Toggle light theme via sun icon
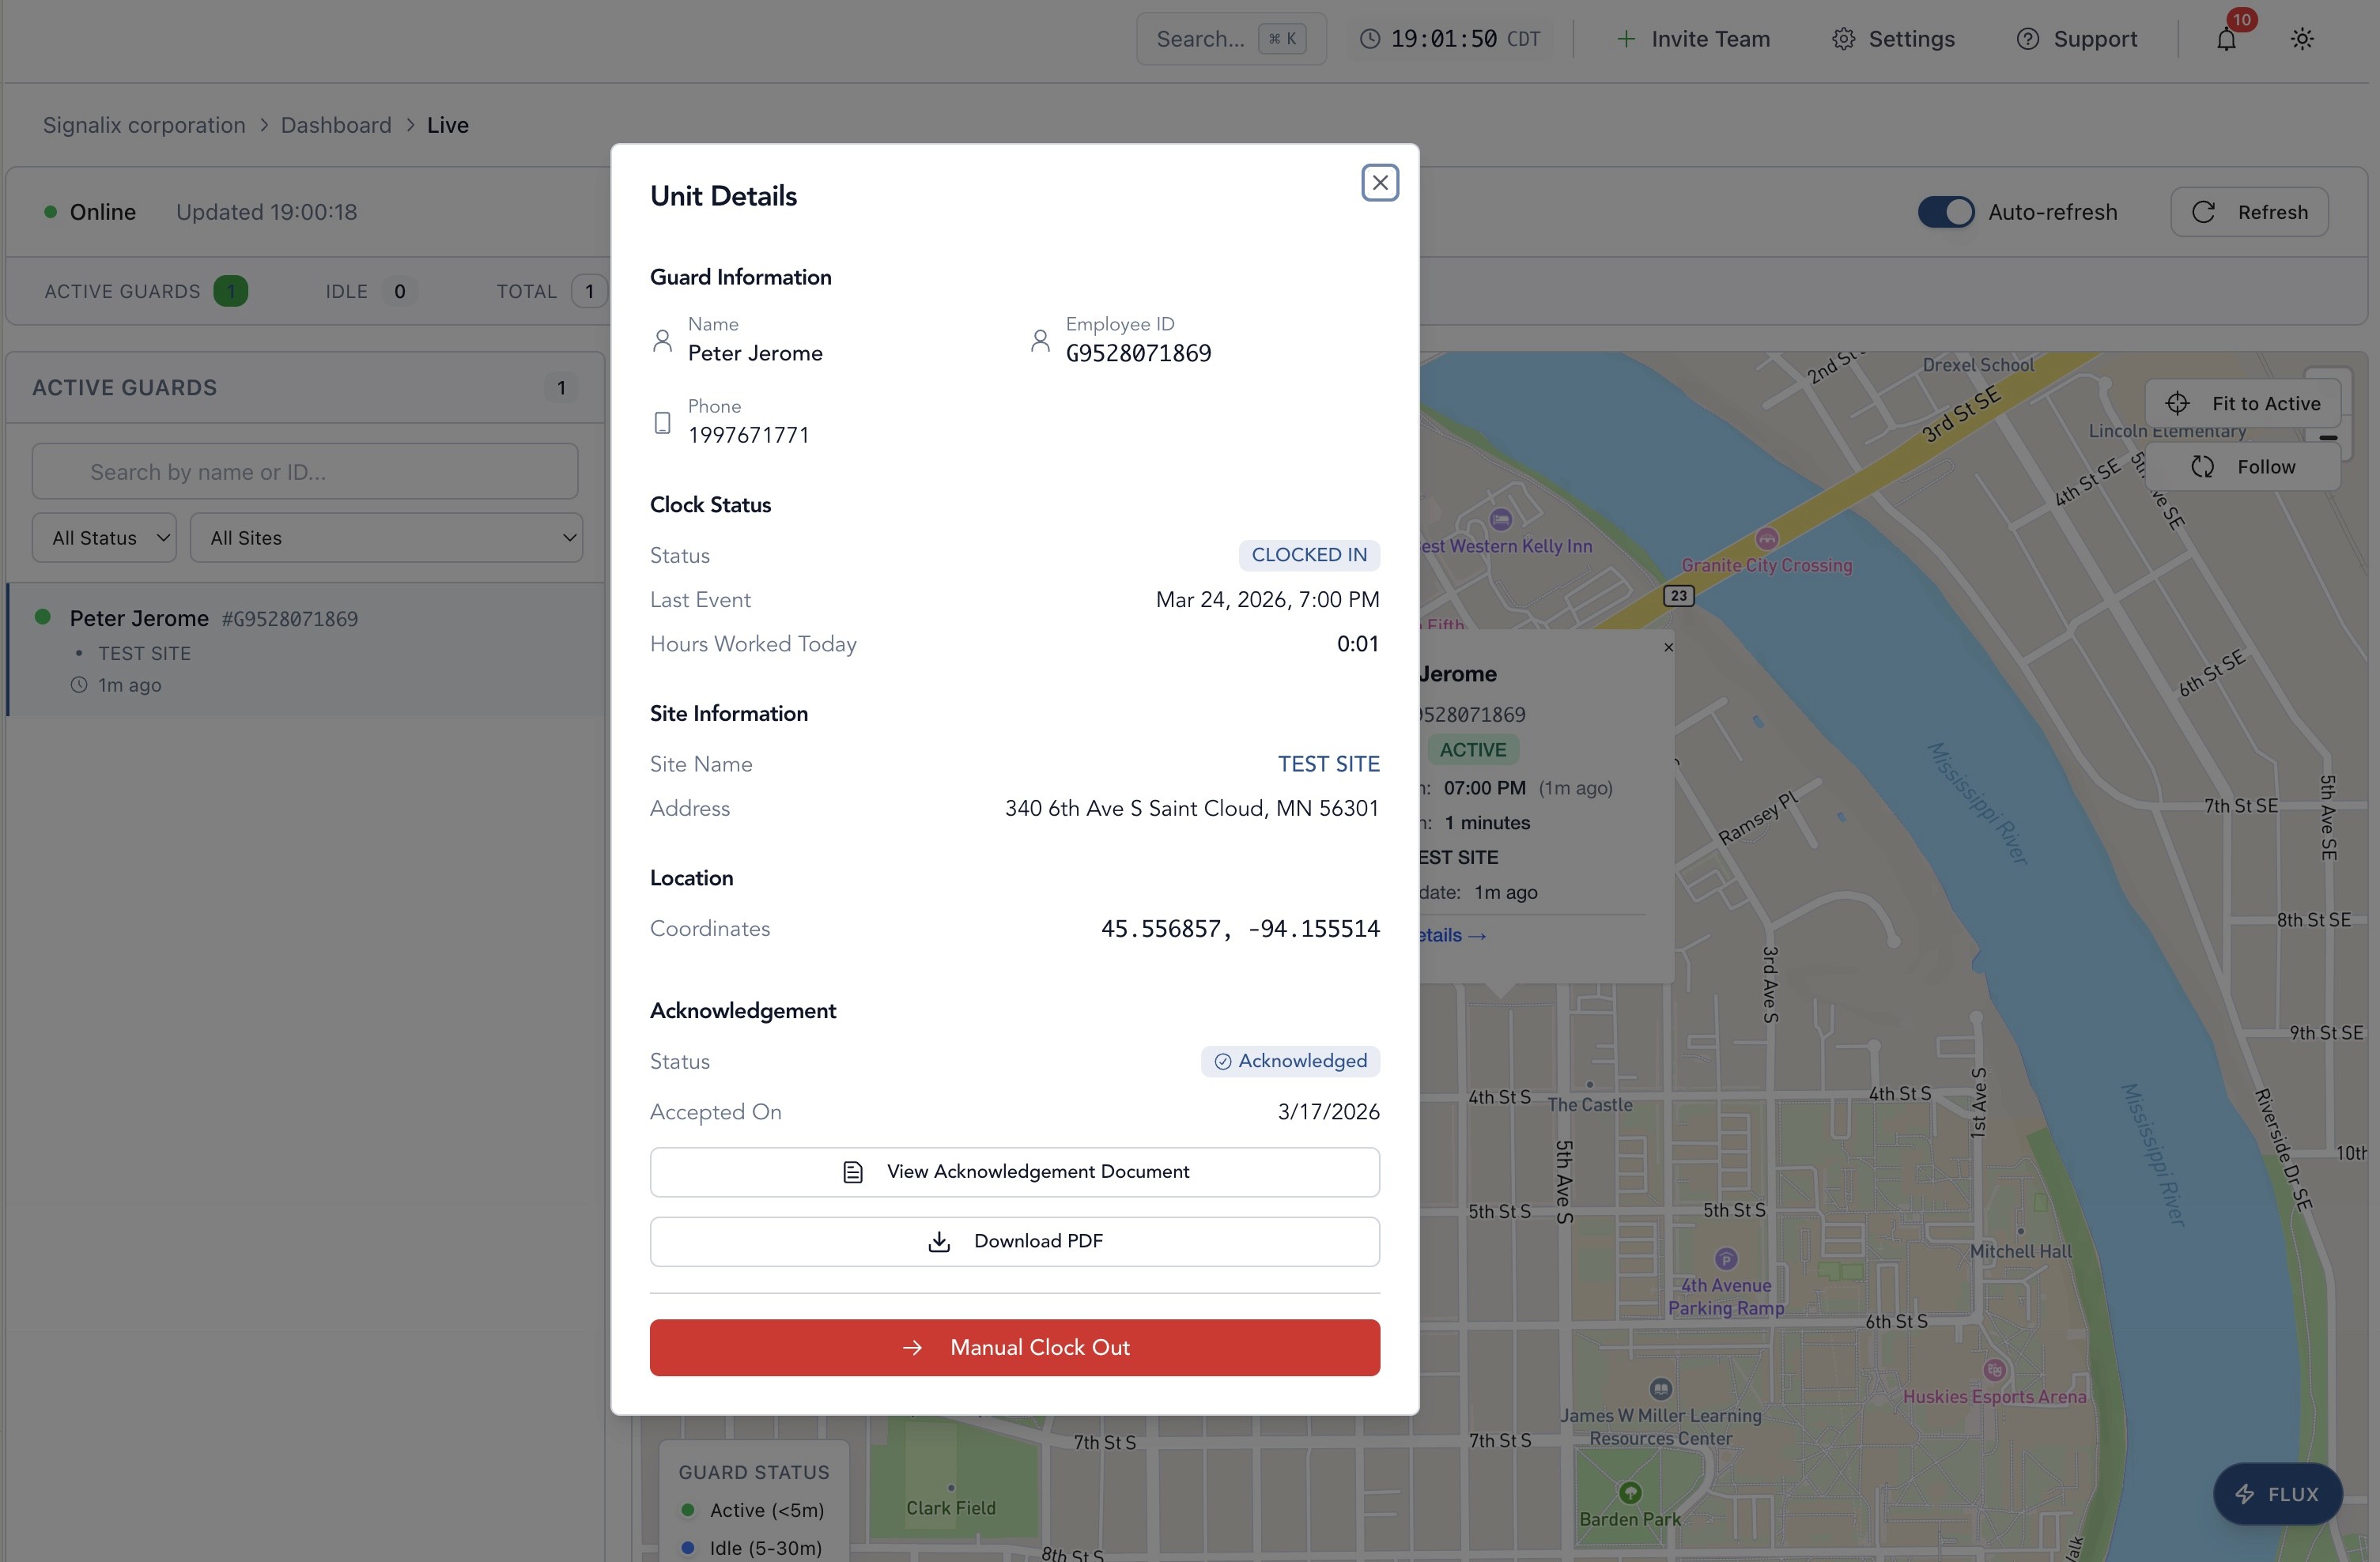The width and height of the screenshot is (2380, 1562). (2302, 39)
